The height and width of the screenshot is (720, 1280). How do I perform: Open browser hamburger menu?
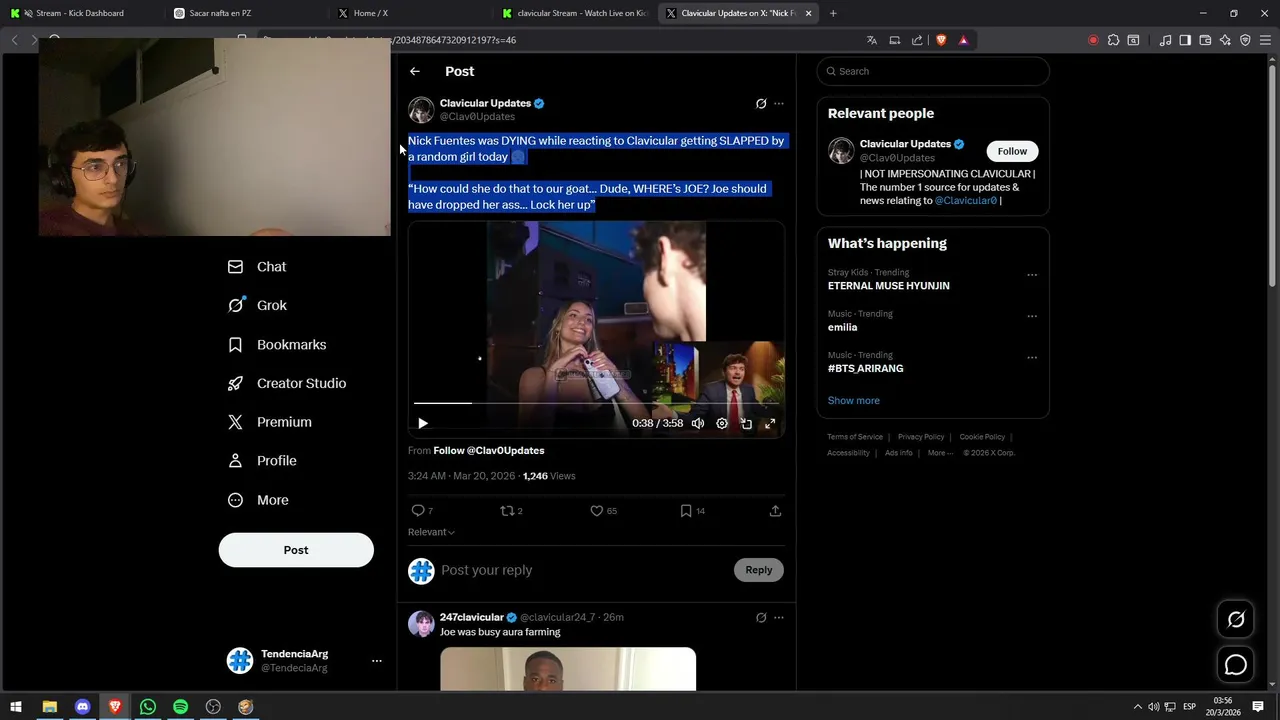click(1265, 40)
